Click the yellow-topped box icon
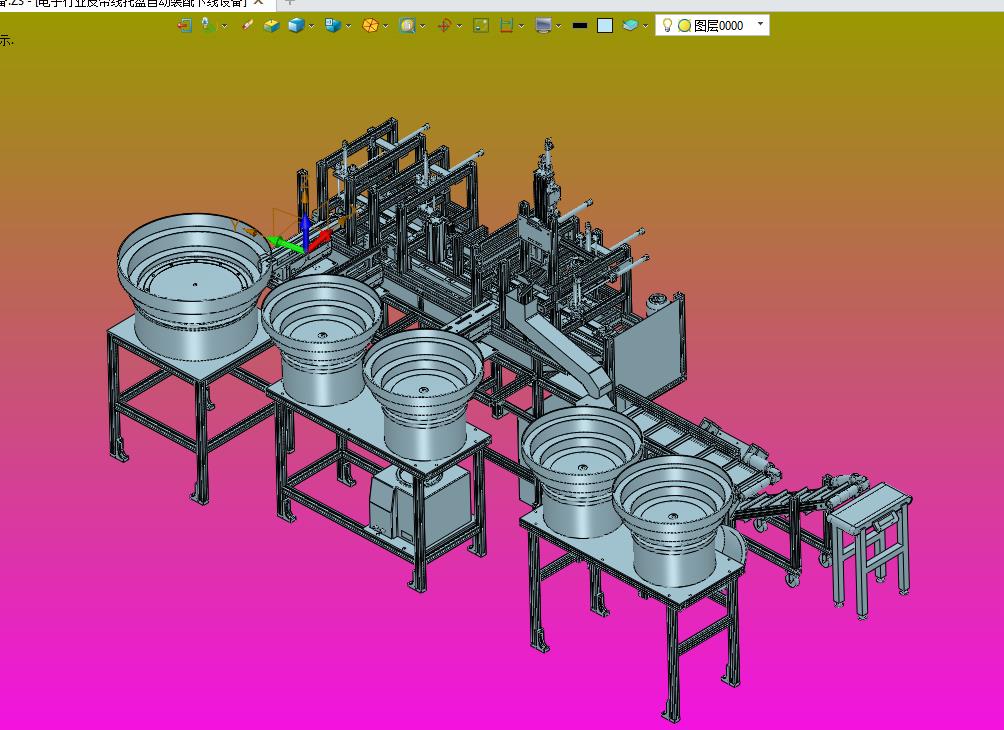This screenshot has width=1004, height=730. (x=271, y=26)
